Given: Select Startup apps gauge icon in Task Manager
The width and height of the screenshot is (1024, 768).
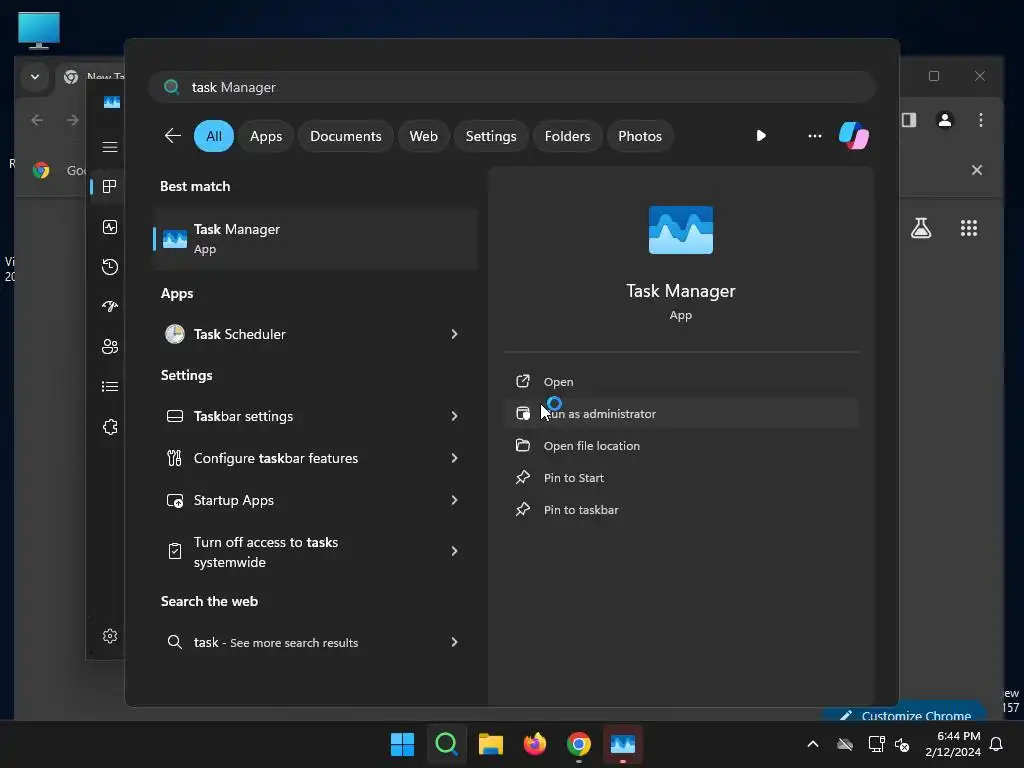Looking at the screenshot, I should tap(110, 306).
